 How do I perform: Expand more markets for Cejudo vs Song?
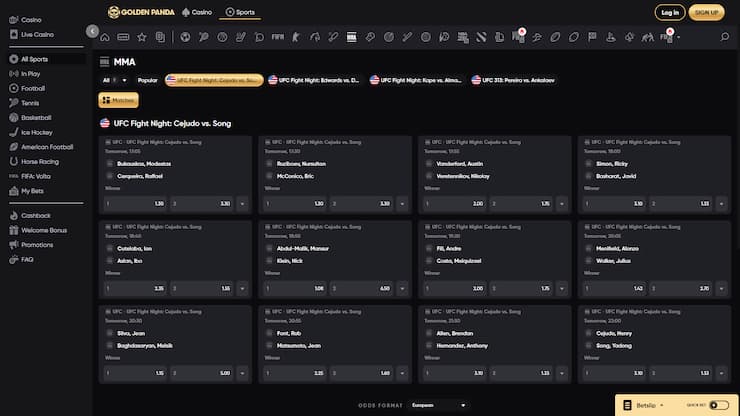722,373
